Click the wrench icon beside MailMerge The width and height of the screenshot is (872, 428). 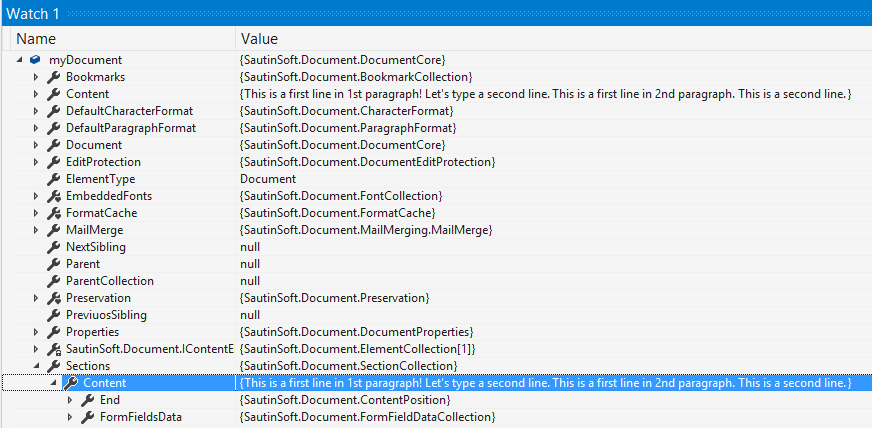click(54, 230)
